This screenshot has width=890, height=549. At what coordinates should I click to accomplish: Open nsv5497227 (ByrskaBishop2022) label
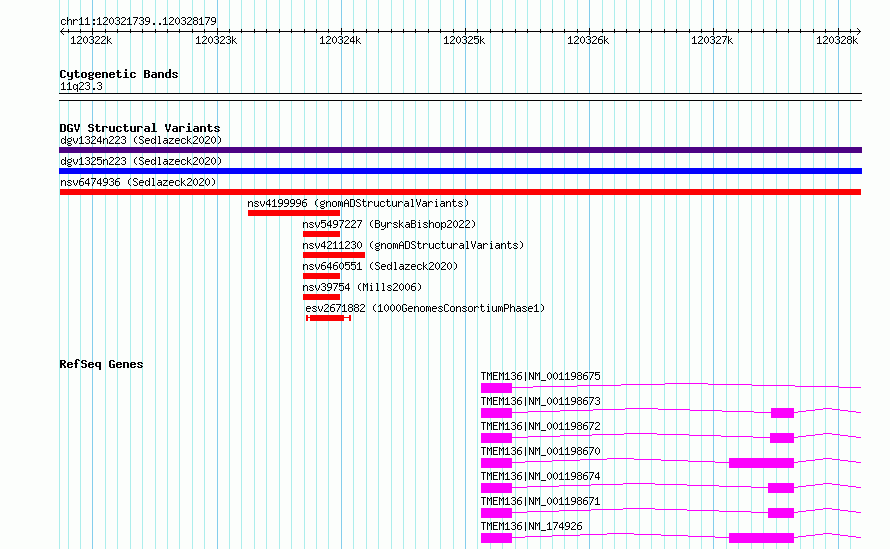click(389, 224)
